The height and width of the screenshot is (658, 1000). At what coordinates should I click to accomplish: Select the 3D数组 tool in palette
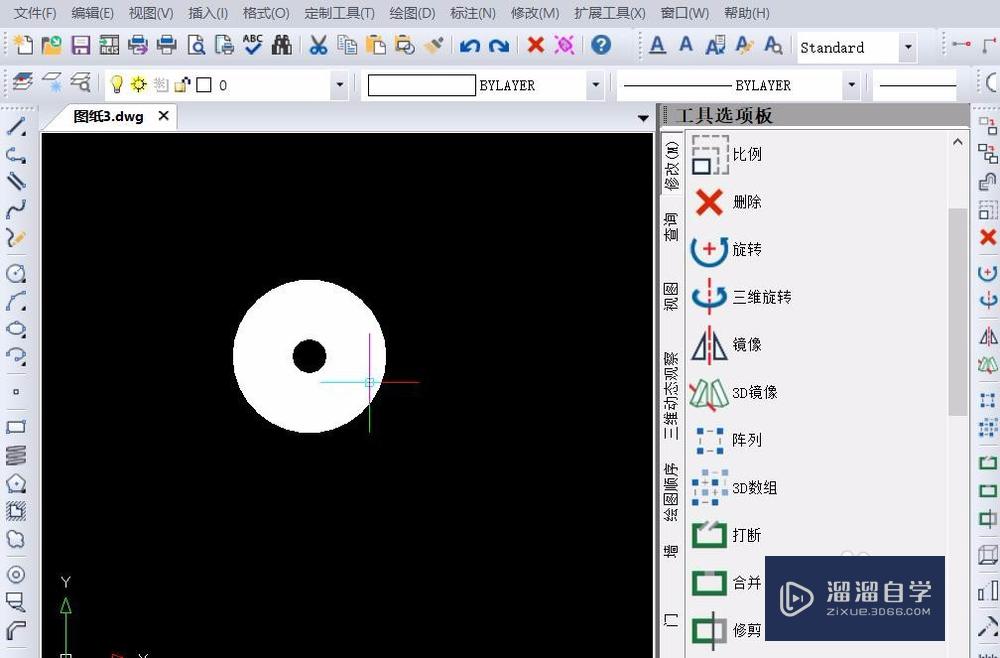pos(735,488)
